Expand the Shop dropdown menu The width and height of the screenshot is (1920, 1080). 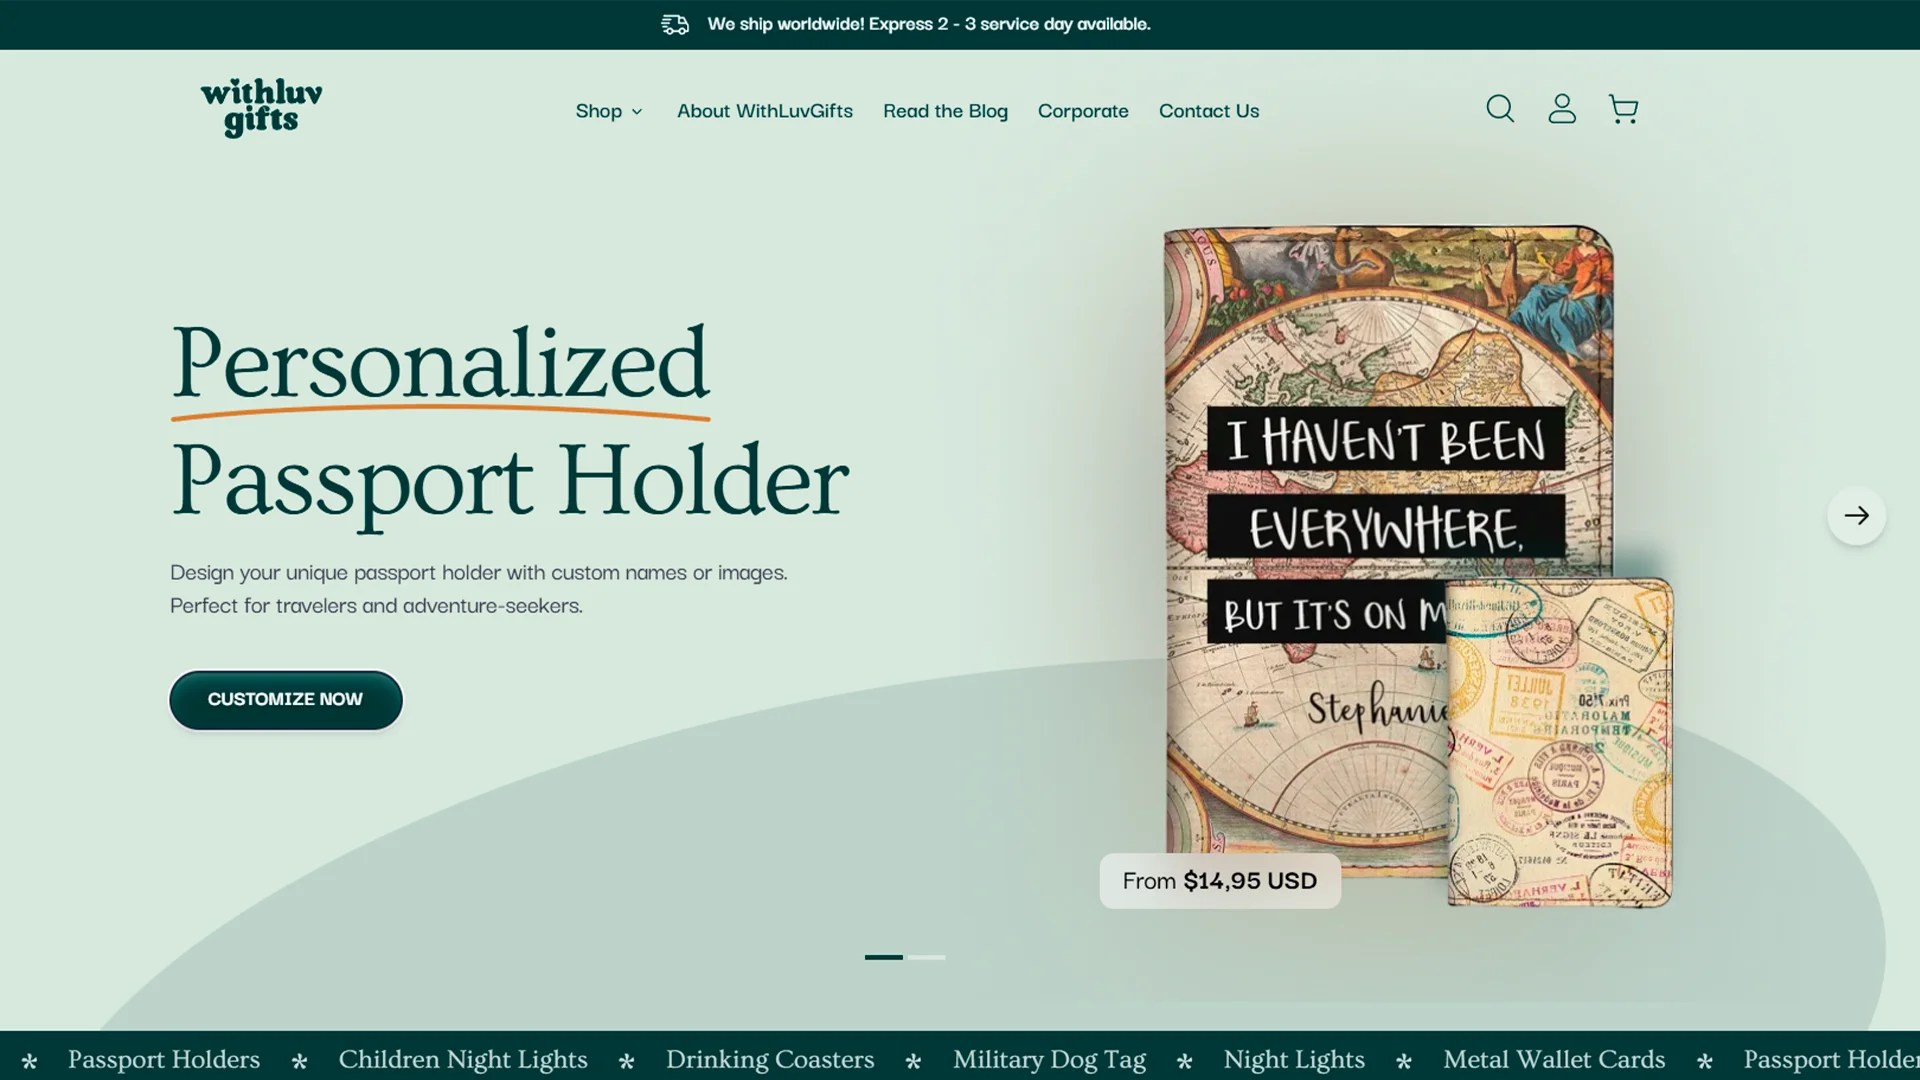pos(609,111)
